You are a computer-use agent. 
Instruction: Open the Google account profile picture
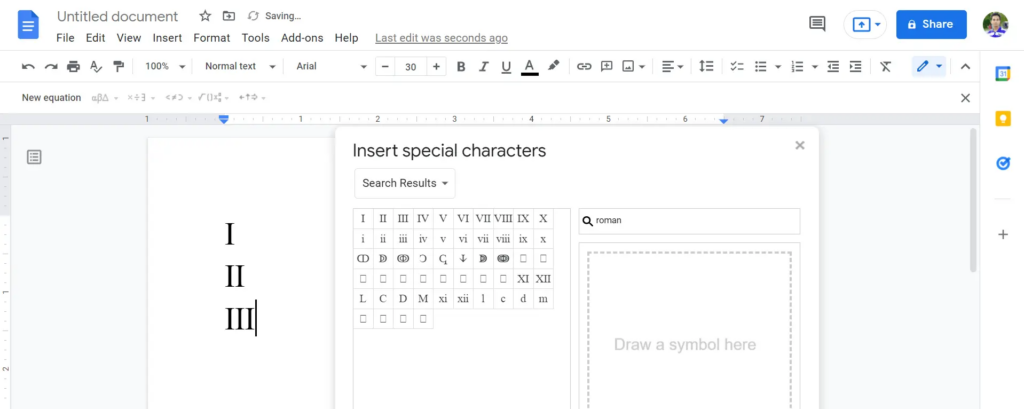point(995,24)
